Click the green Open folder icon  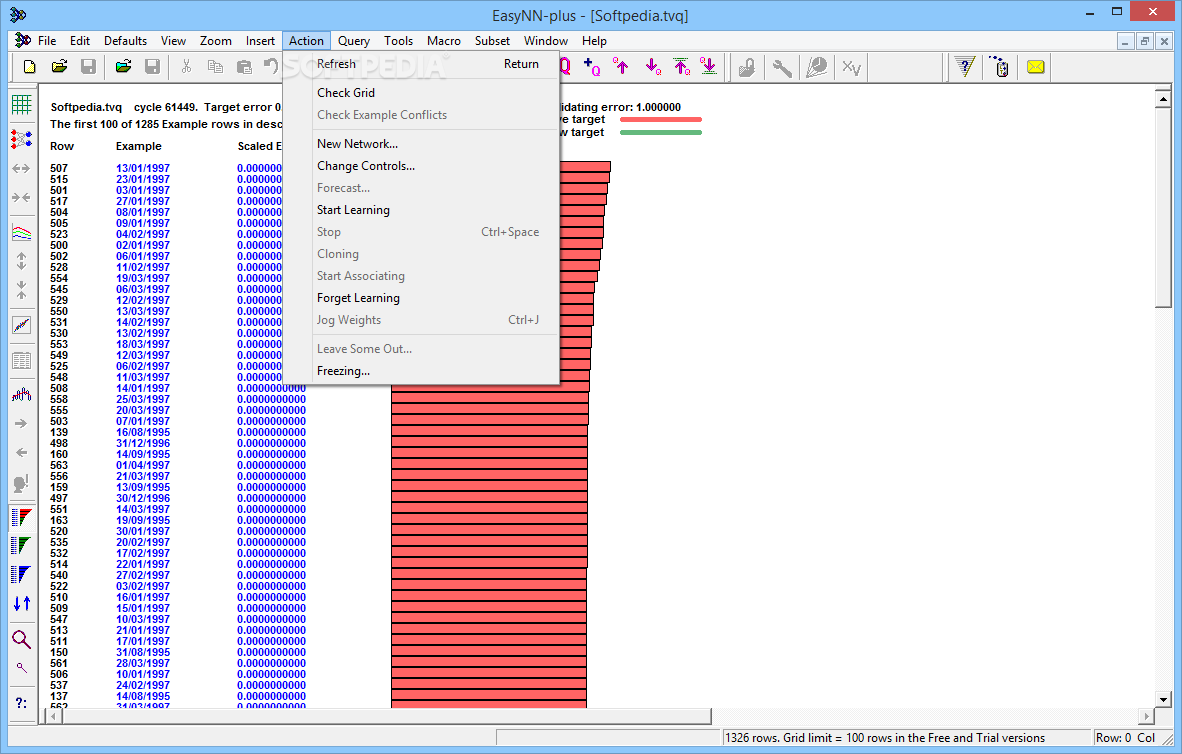(124, 67)
